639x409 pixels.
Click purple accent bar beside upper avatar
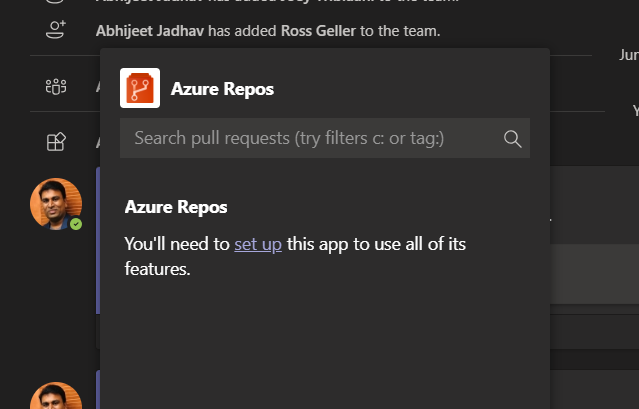point(98,250)
